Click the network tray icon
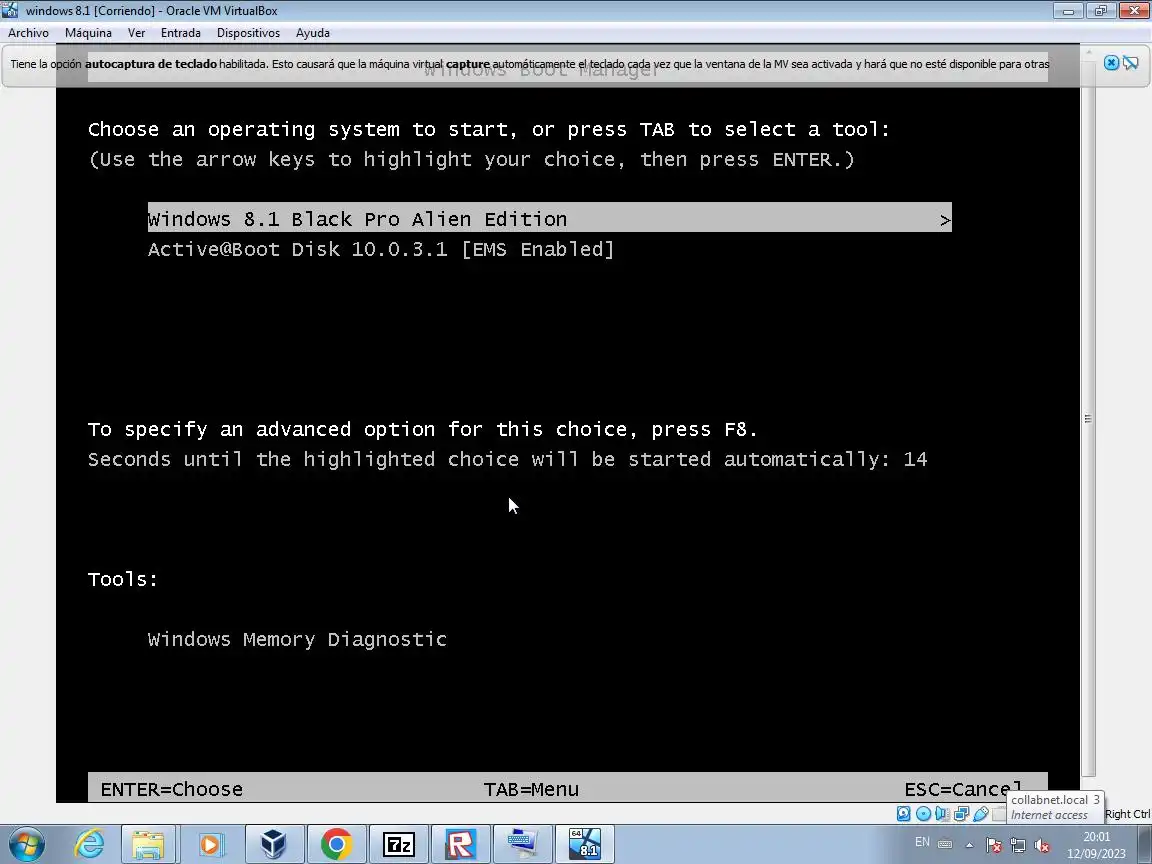Image resolution: width=1152 pixels, height=864 pixels. [1018, 845]
